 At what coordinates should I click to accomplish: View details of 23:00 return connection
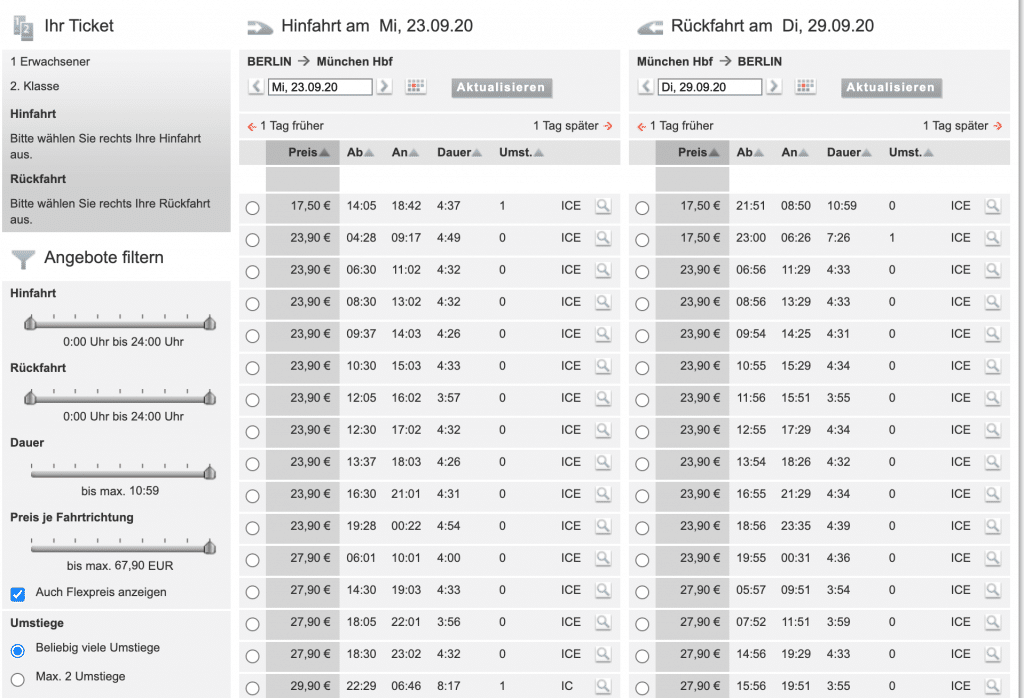pos(992,238)
